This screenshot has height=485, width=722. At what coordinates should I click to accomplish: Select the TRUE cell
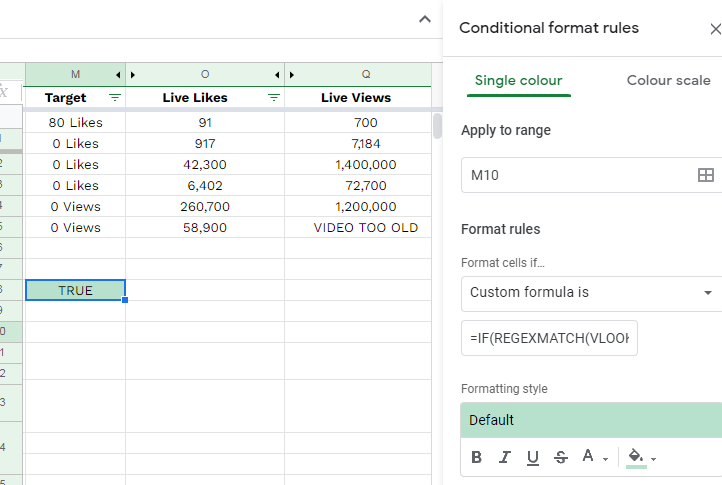click(76, 290)
